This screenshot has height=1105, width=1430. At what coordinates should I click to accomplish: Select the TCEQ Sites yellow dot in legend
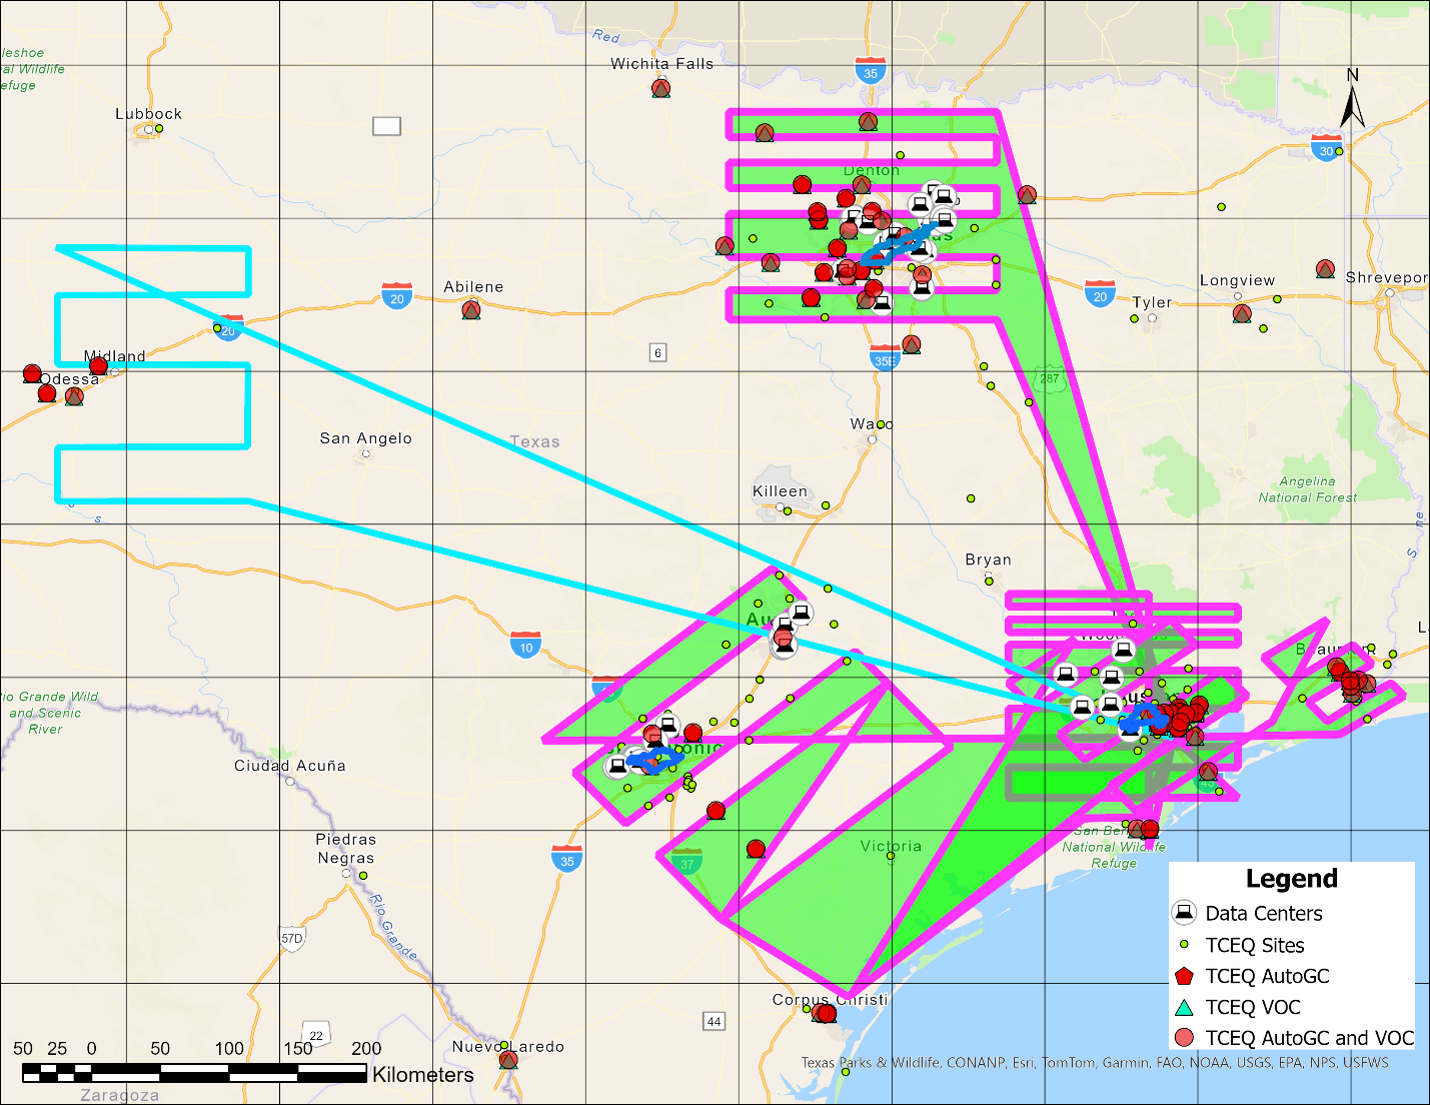tap(1184, 945)
